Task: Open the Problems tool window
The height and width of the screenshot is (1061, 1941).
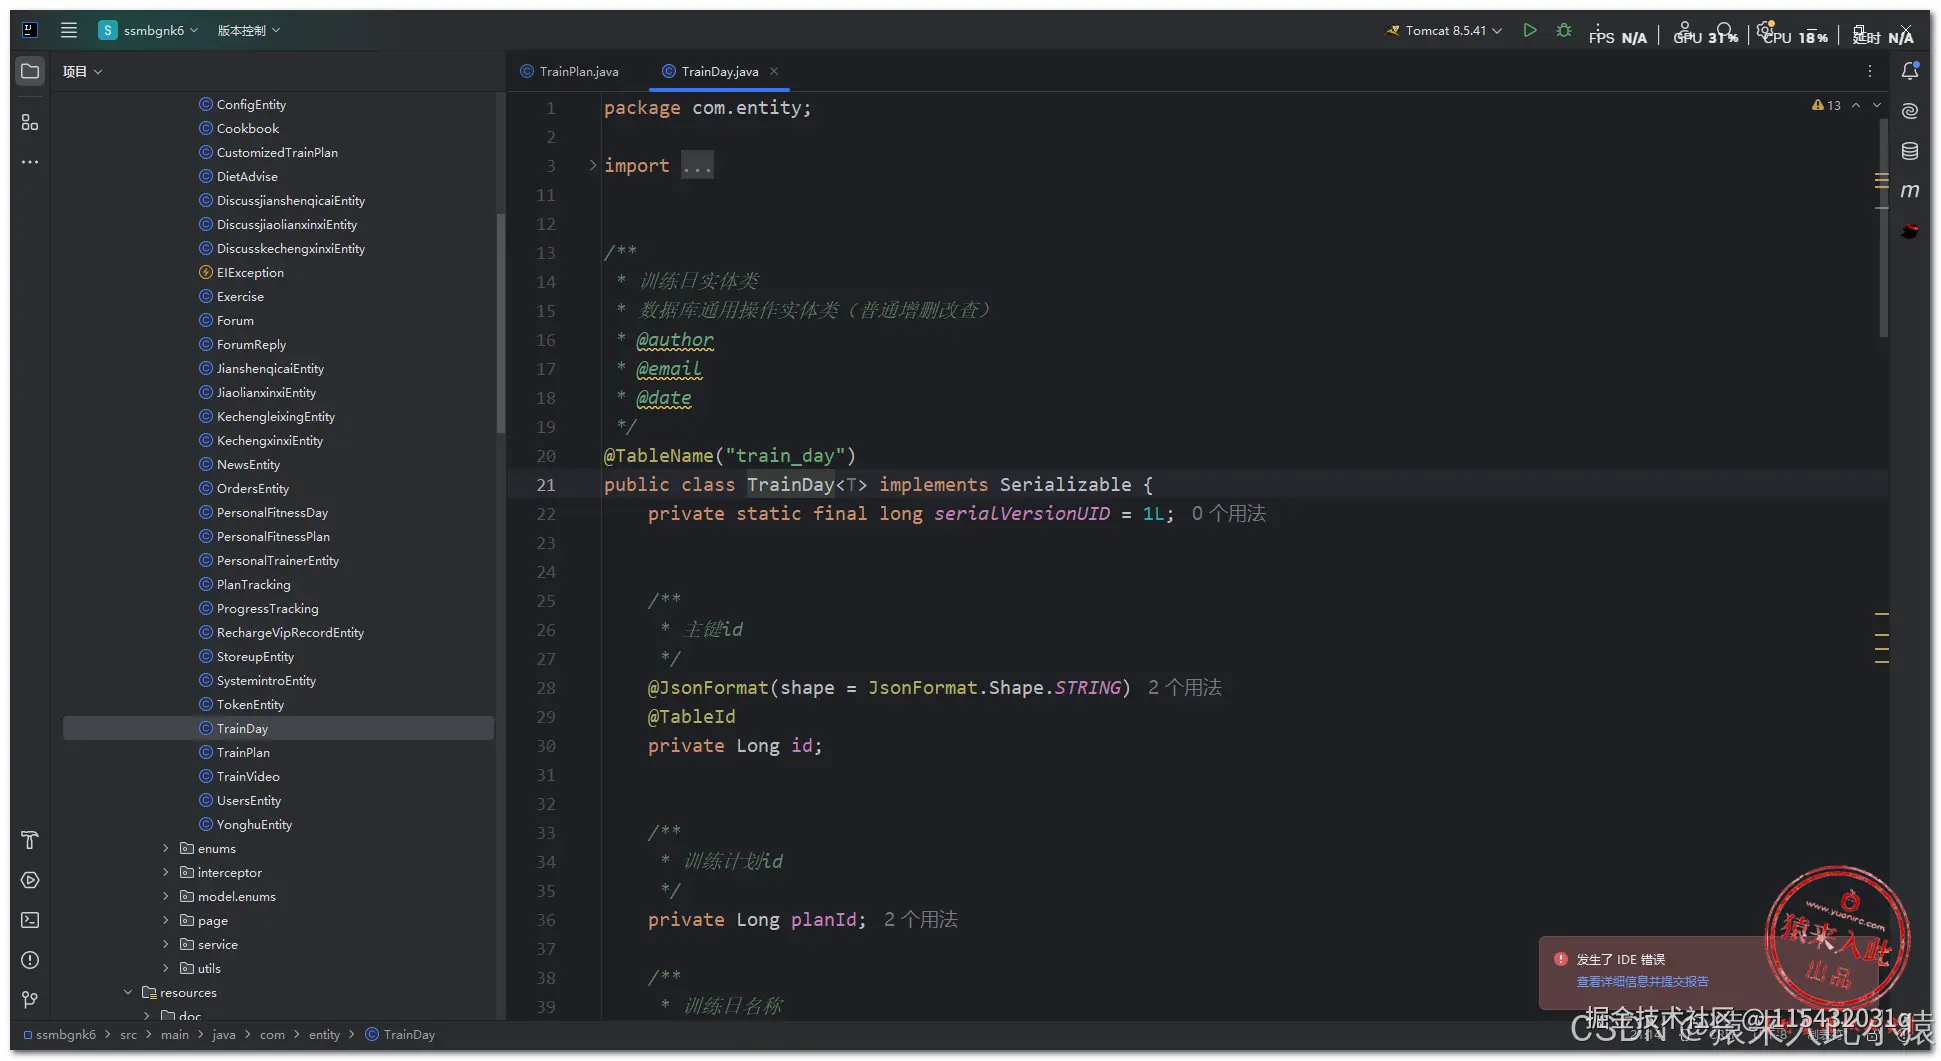Action: (30, 960)
